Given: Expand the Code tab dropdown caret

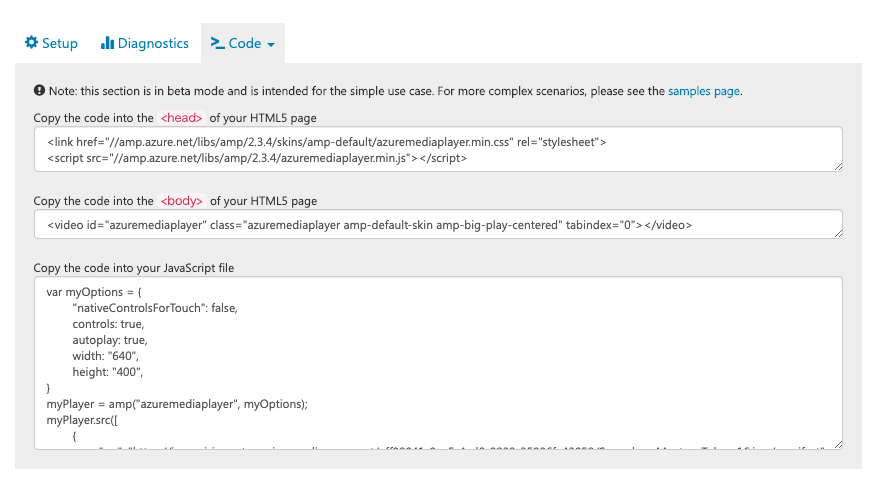Looking at the screenshot, I should coord(271,45).
